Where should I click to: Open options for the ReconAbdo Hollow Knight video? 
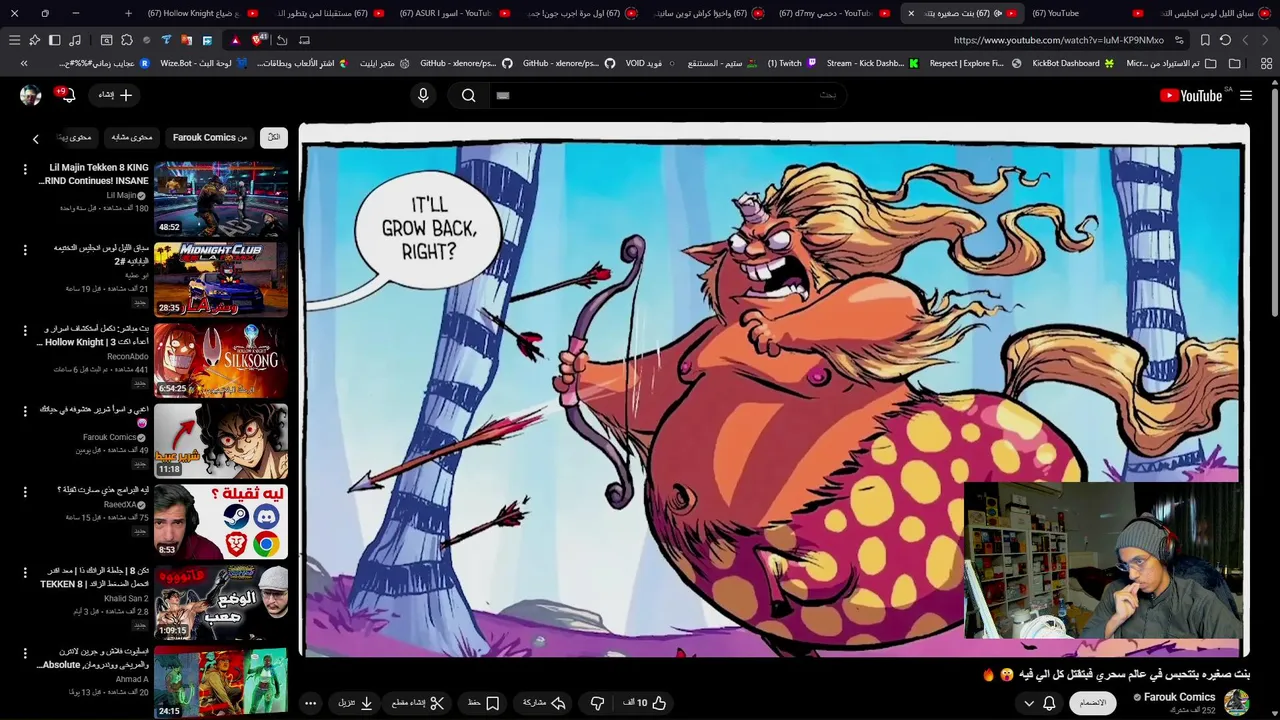click(25, 331)
